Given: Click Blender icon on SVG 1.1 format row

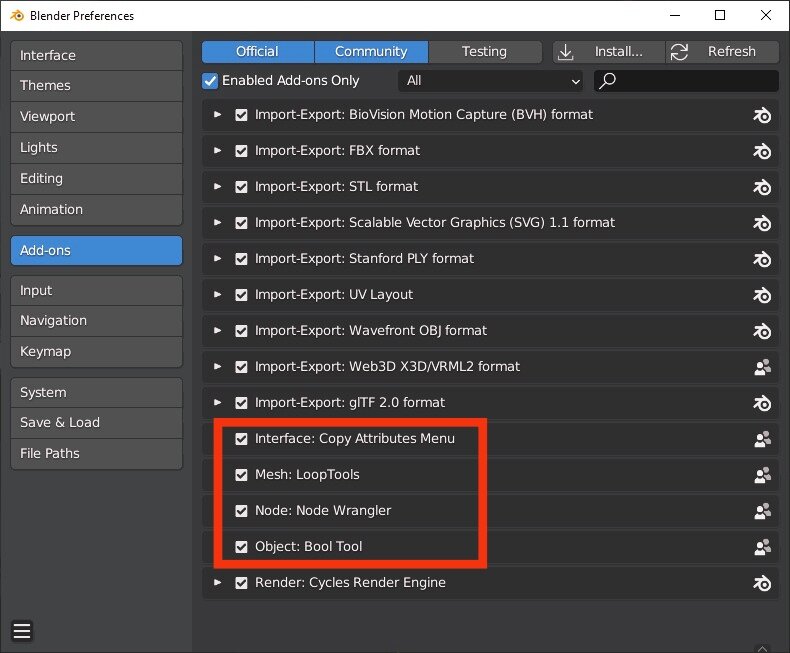Looking at the screenshot, I should click(x=762, y=223).
